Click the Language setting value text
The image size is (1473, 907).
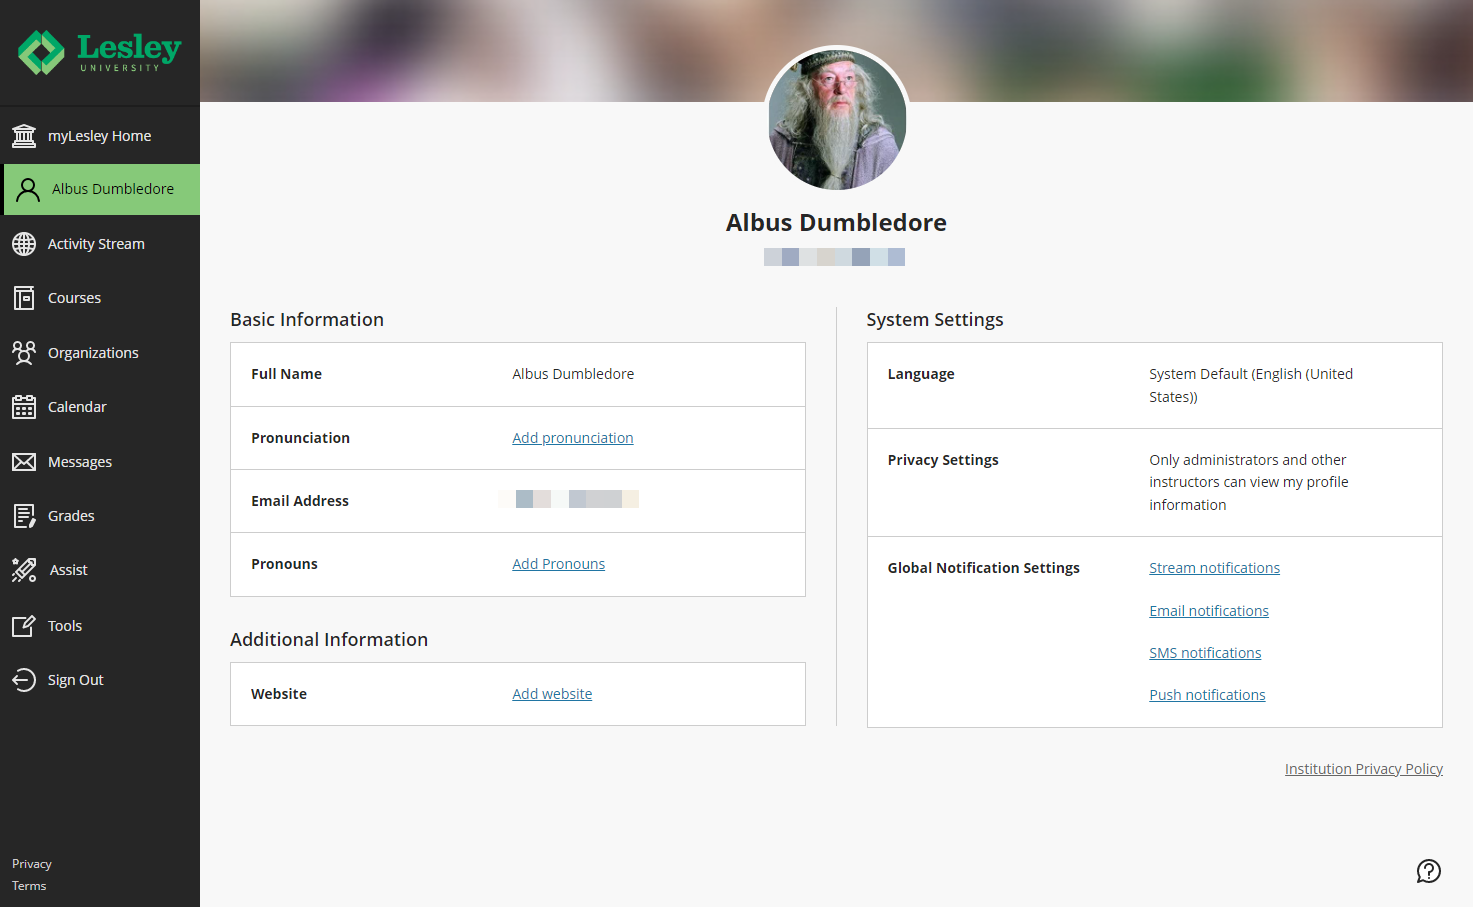click(x=1251, y=385)
